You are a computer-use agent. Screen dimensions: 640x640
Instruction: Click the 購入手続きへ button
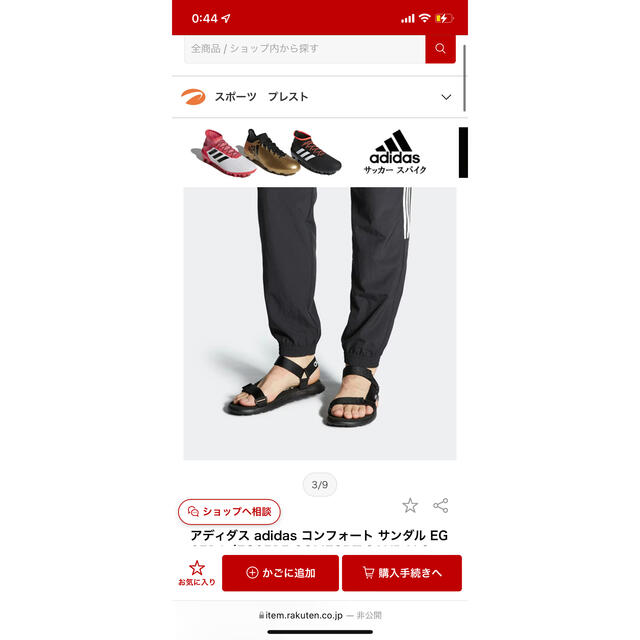pyautogui.click(x=402, y=573)
